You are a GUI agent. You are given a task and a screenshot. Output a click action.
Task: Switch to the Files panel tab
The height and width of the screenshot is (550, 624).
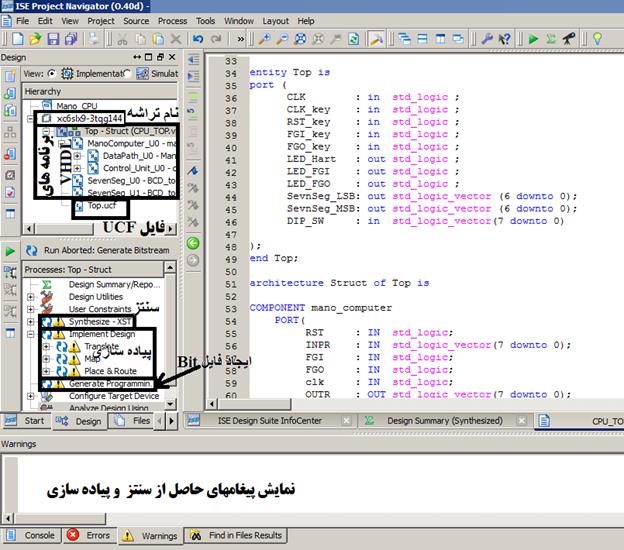click(x=132, y=421)
